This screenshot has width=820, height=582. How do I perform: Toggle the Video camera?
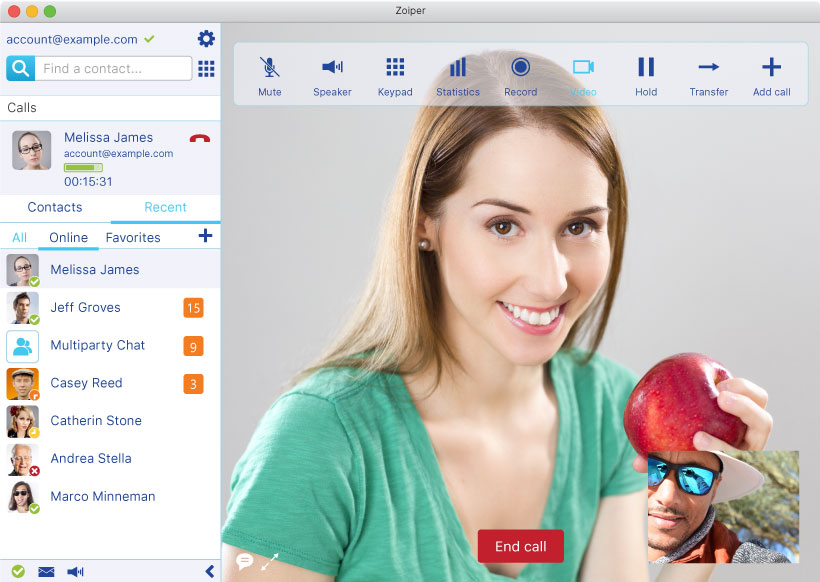tap(583, 76)
